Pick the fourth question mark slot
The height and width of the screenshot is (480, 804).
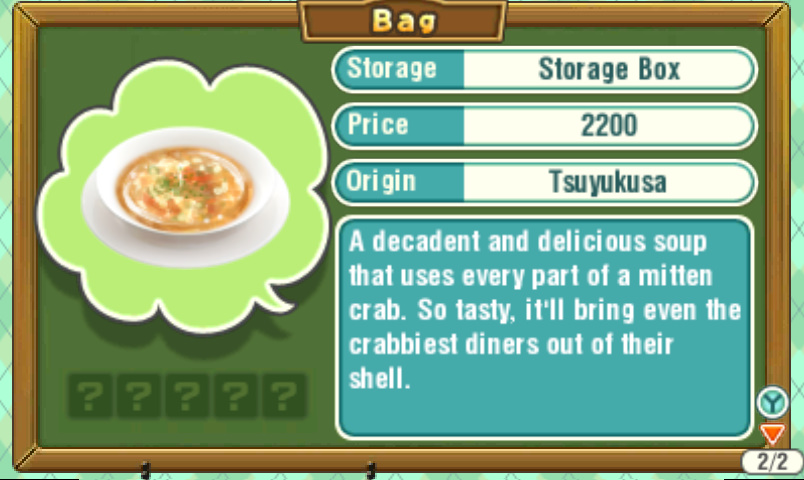point(236,395)
